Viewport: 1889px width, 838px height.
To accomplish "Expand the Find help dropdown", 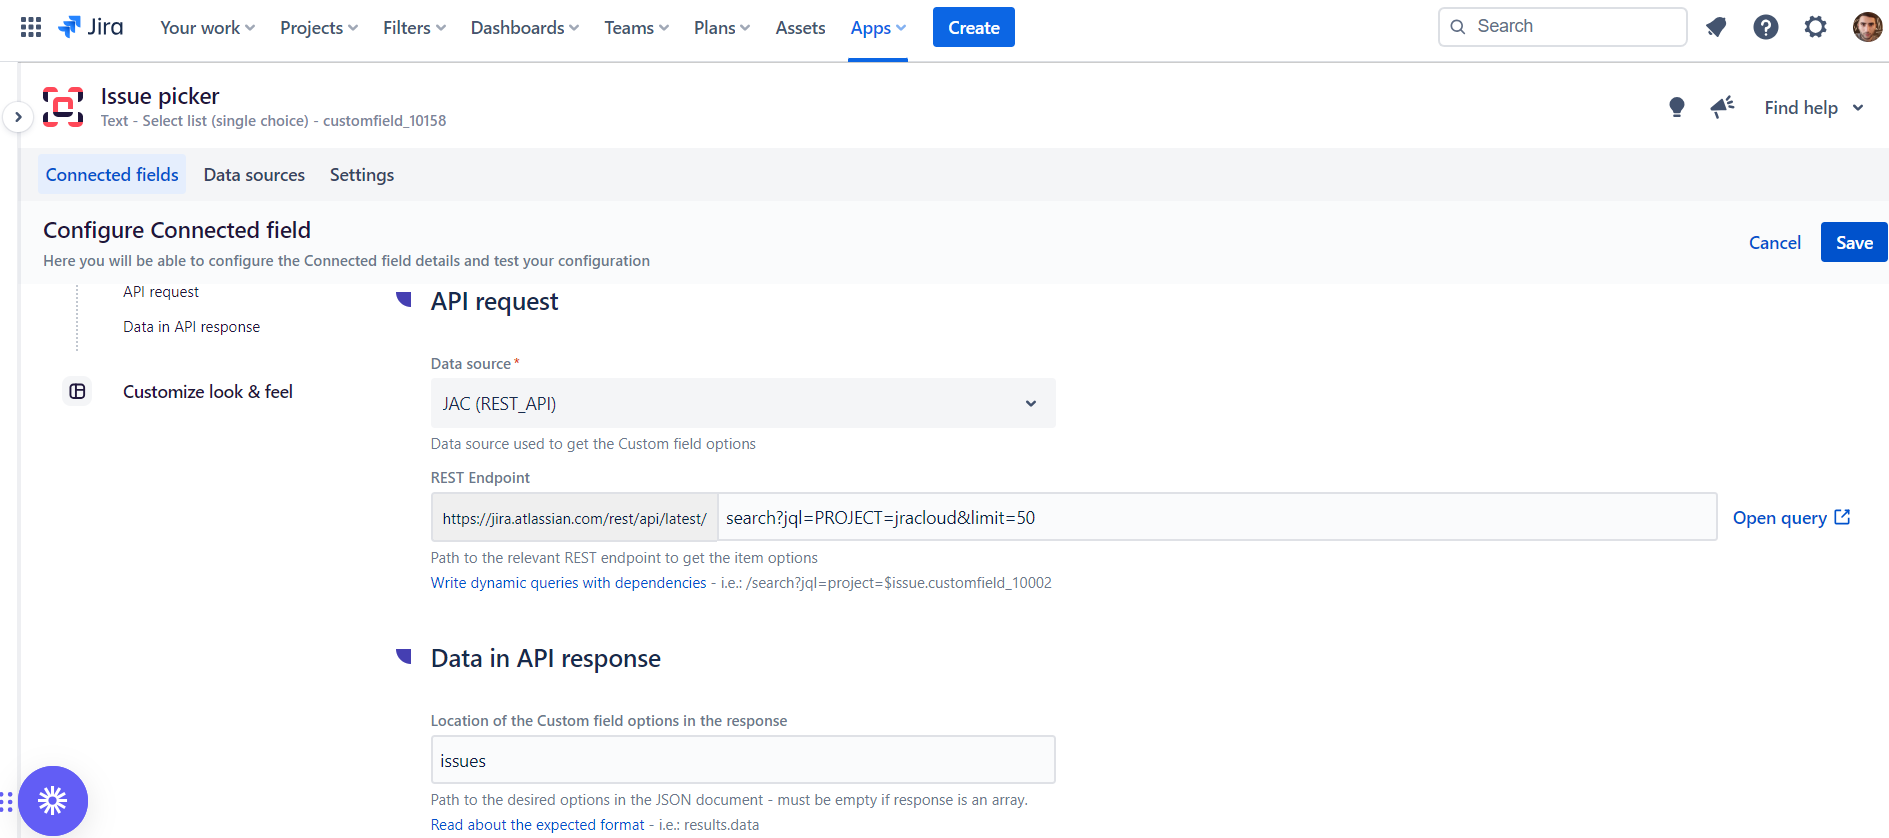I will [1813, 108].
